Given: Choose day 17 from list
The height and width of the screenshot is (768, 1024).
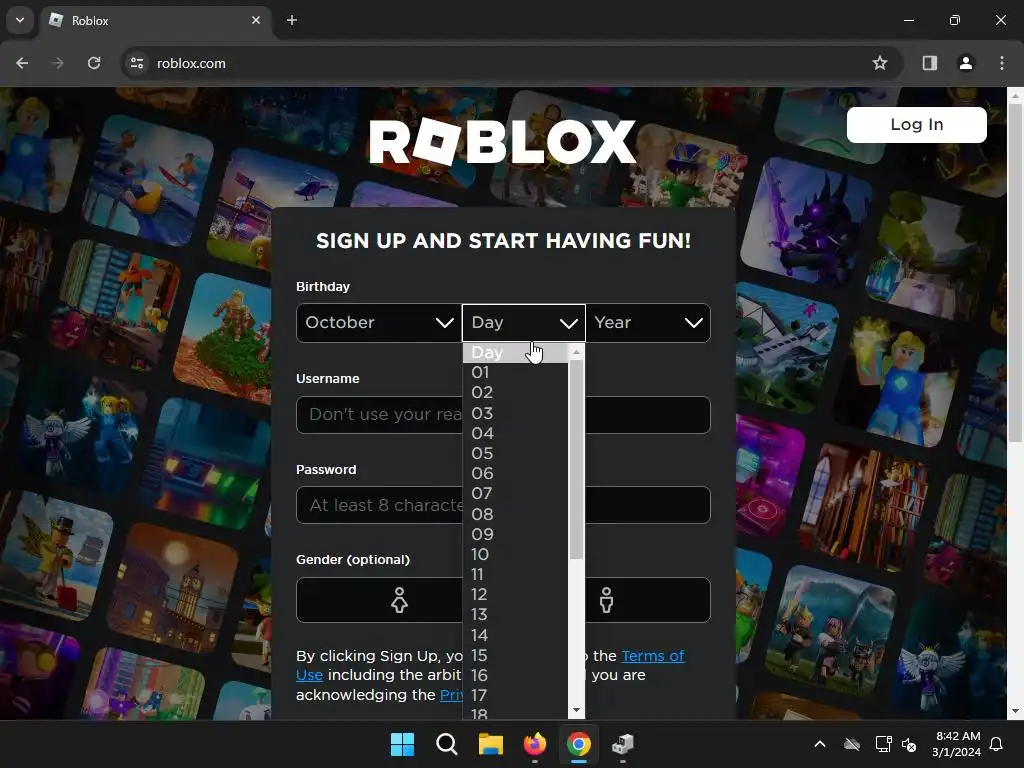Looking at the screenshot, I should pos(515,696).
